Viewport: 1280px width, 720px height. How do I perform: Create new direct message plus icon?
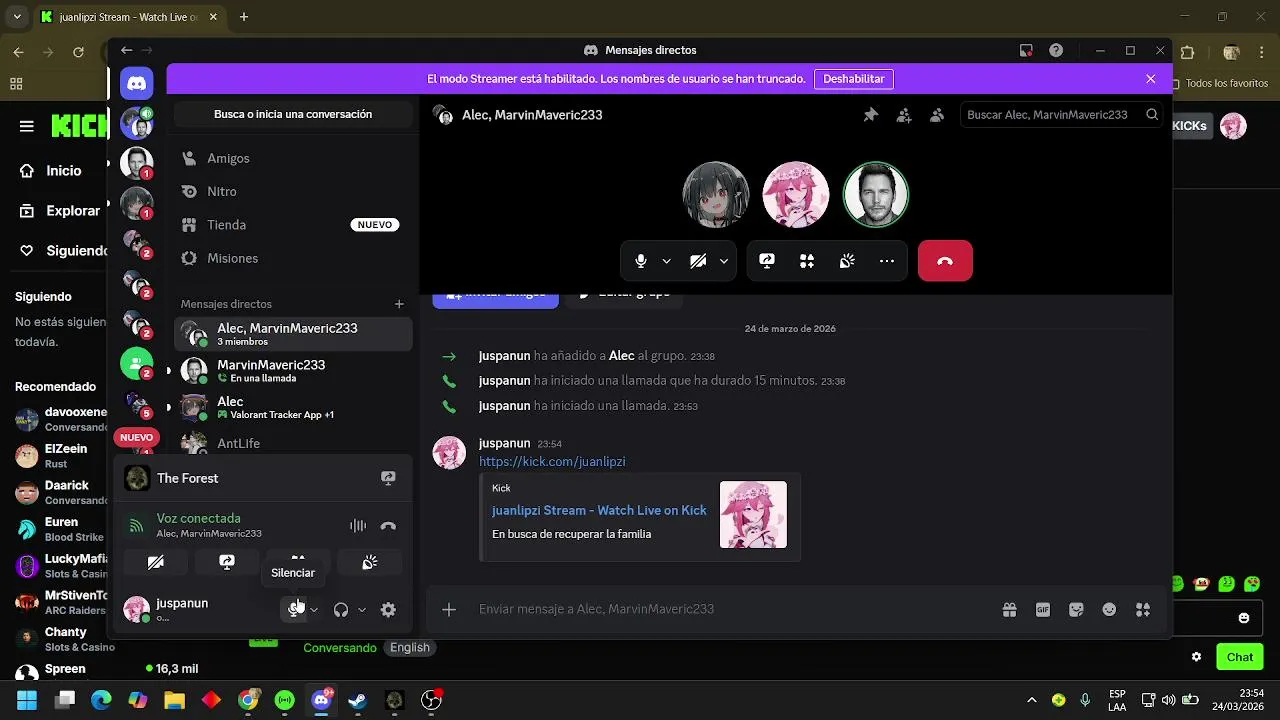click(x=399, y=304)
